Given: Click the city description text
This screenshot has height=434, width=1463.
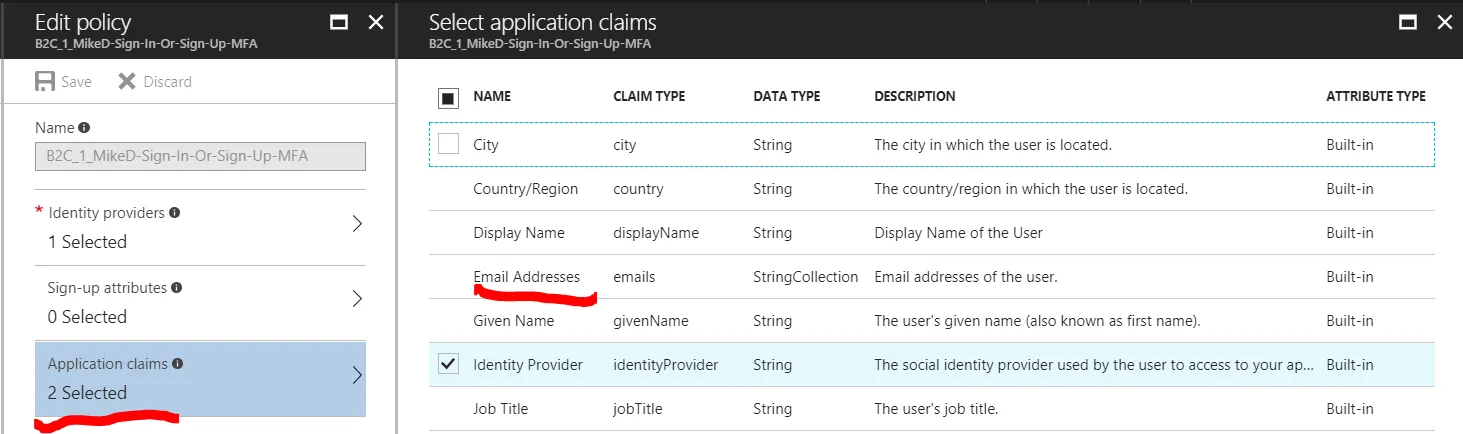Looking at the screenshot, I should click(993, 145).
